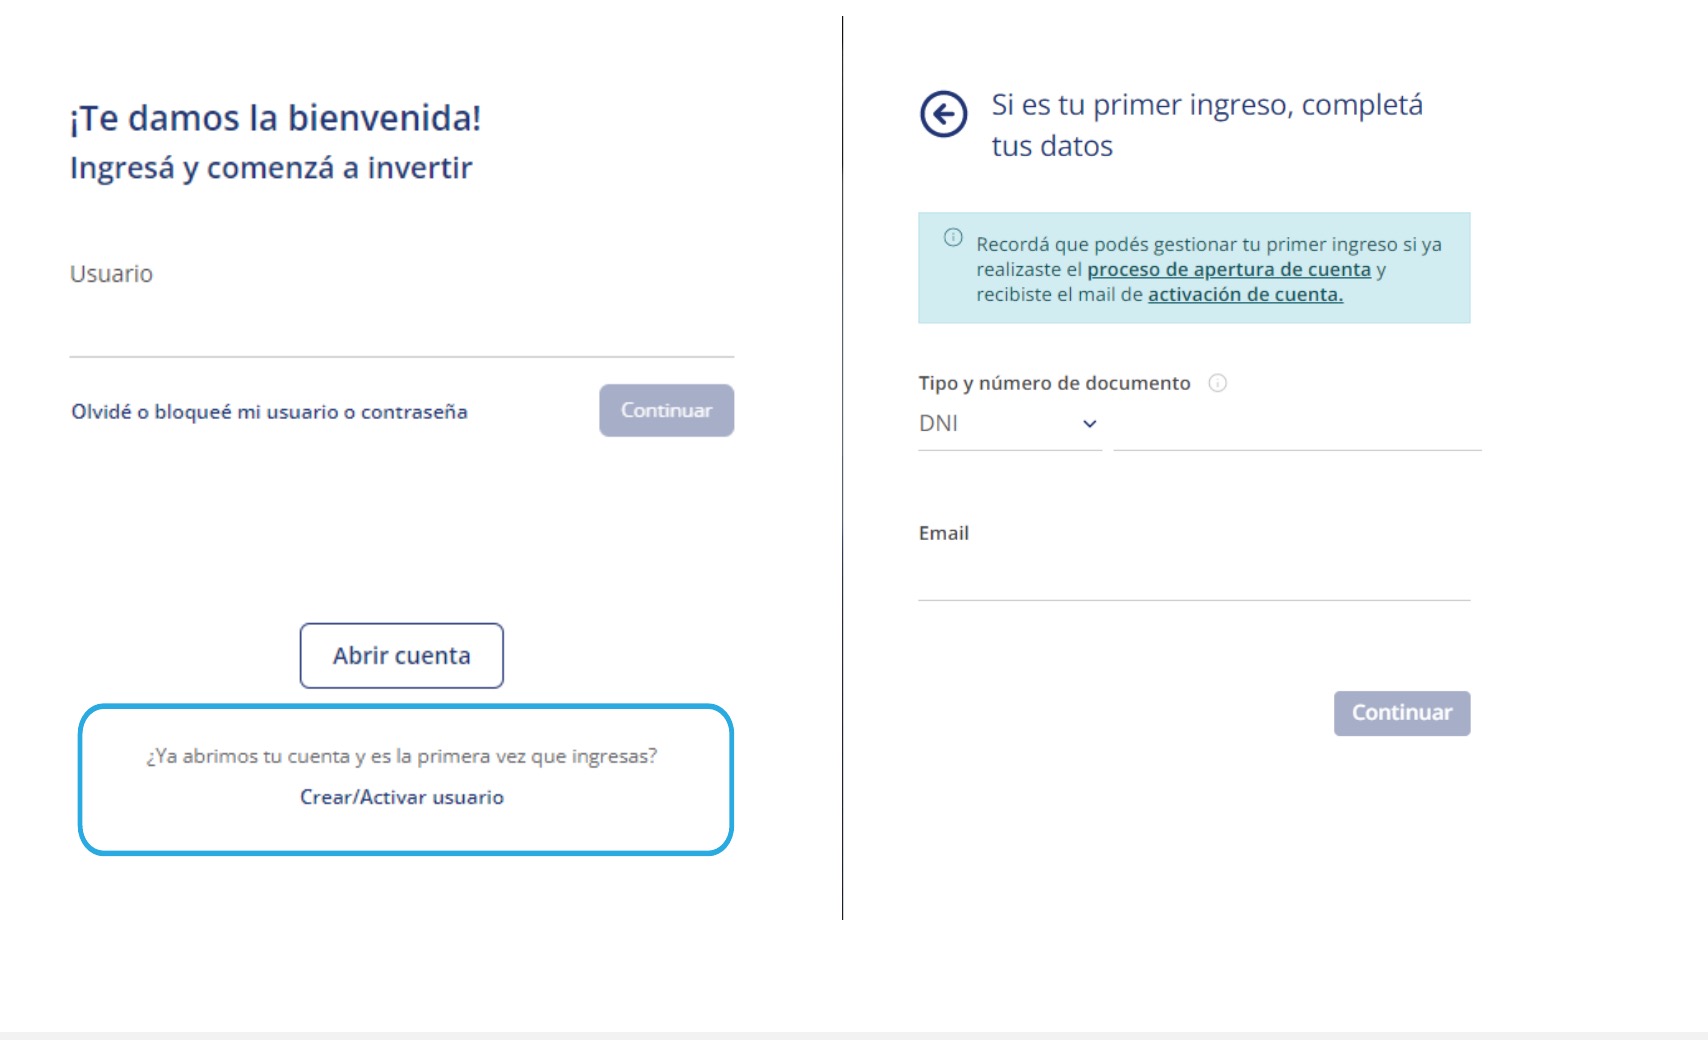1708x1040 pixels.
Task: Click the info icon beside Tipo y número de documento
Action: 1217,383
